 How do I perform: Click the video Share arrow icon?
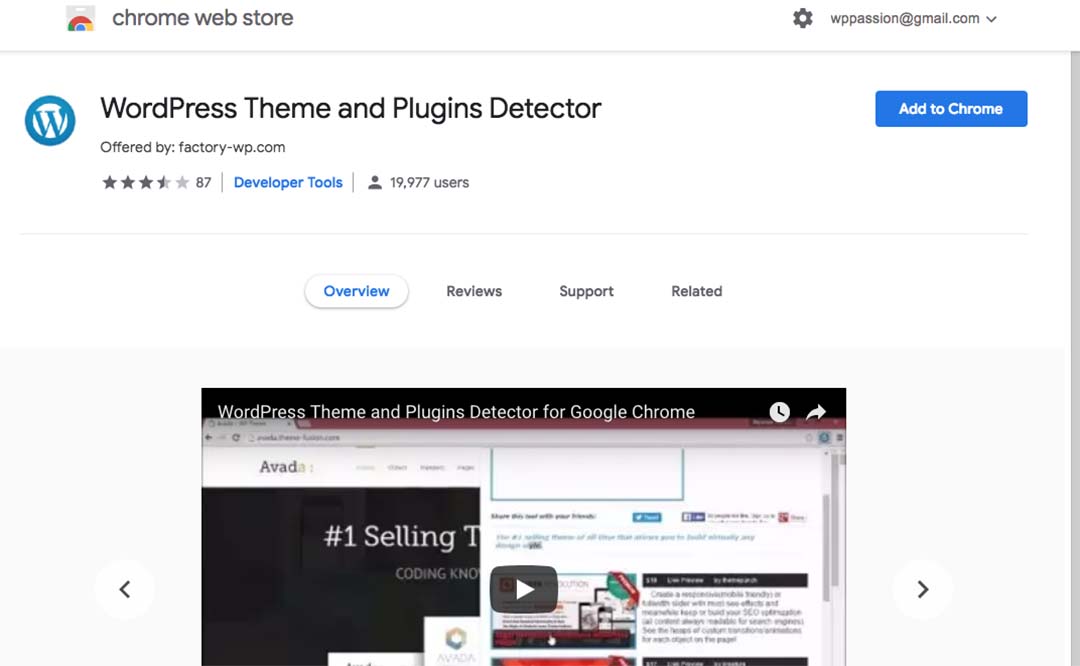coord(816,412)
